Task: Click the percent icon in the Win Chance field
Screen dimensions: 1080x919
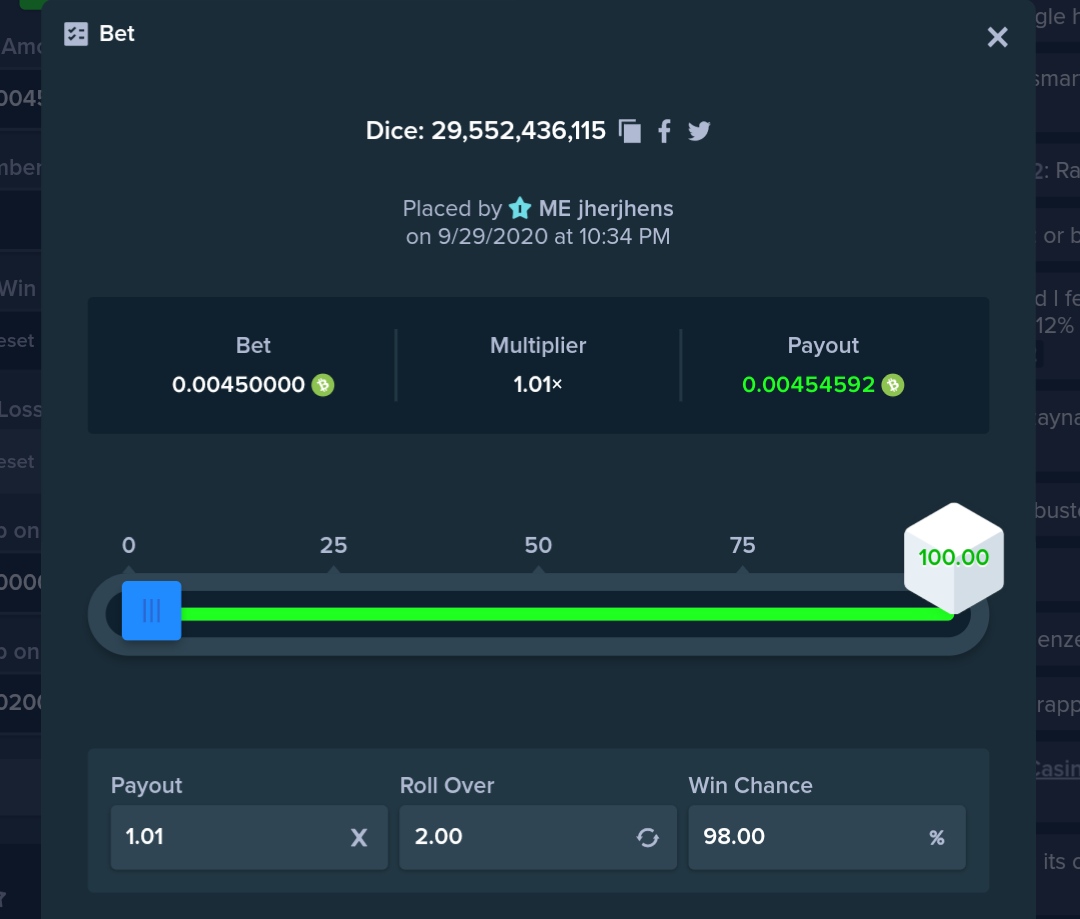Action: (936, 837)
